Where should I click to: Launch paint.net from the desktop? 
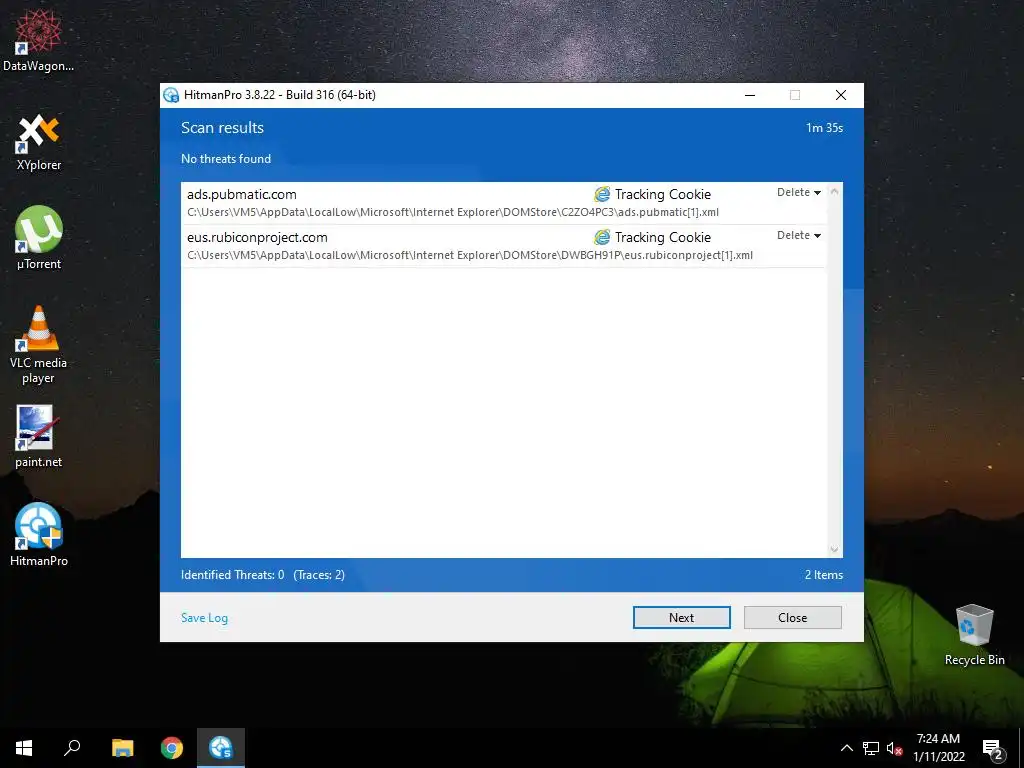coord(38,436)
